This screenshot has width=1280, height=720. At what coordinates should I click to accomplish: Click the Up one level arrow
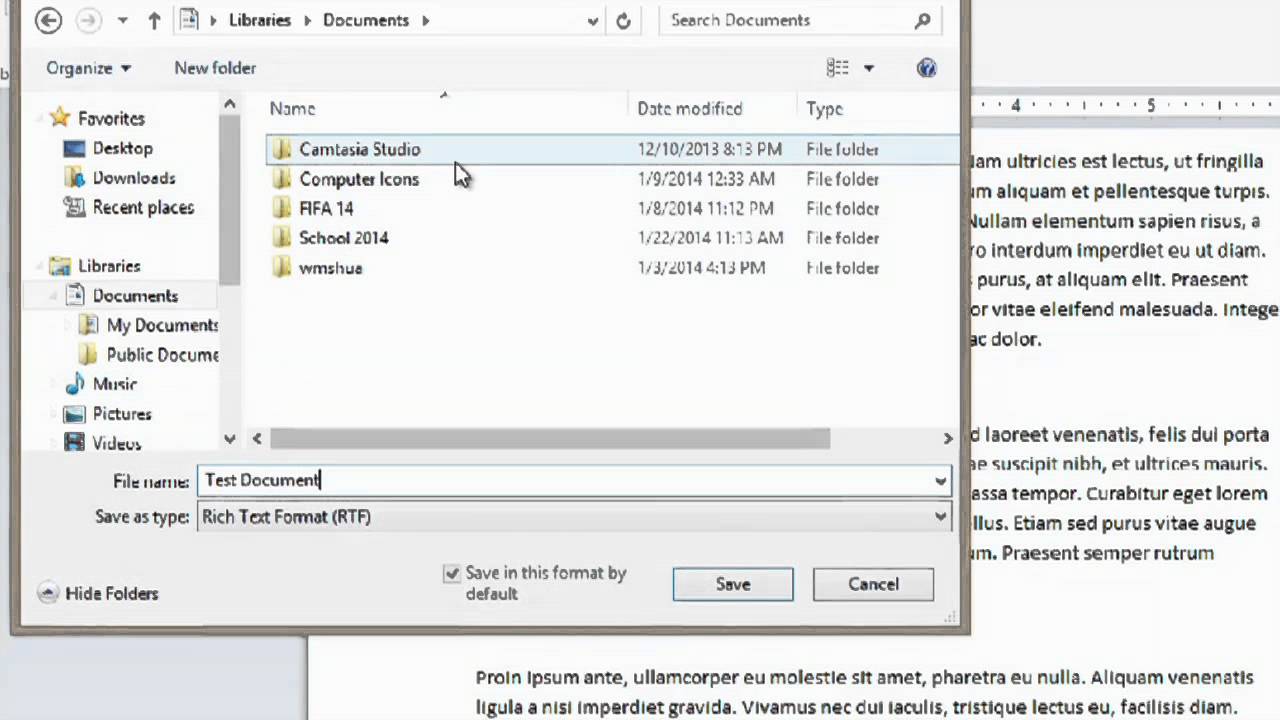point(154,20)
